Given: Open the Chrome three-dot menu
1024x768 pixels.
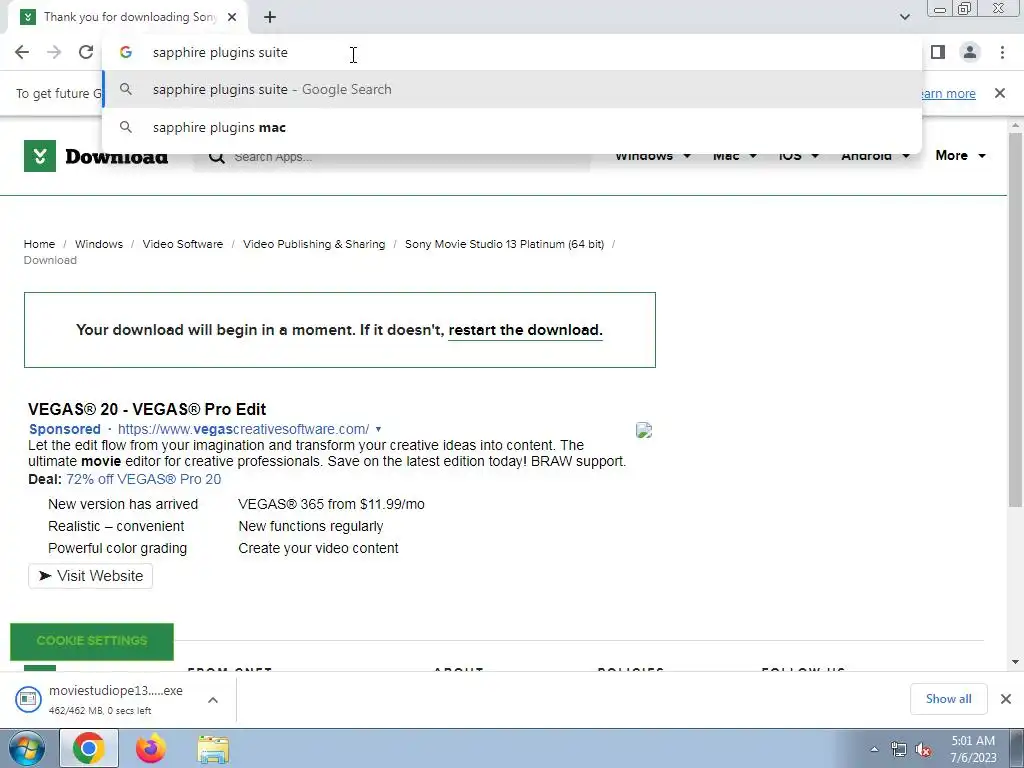Looking at the screenshot, I should point(1002,52).
